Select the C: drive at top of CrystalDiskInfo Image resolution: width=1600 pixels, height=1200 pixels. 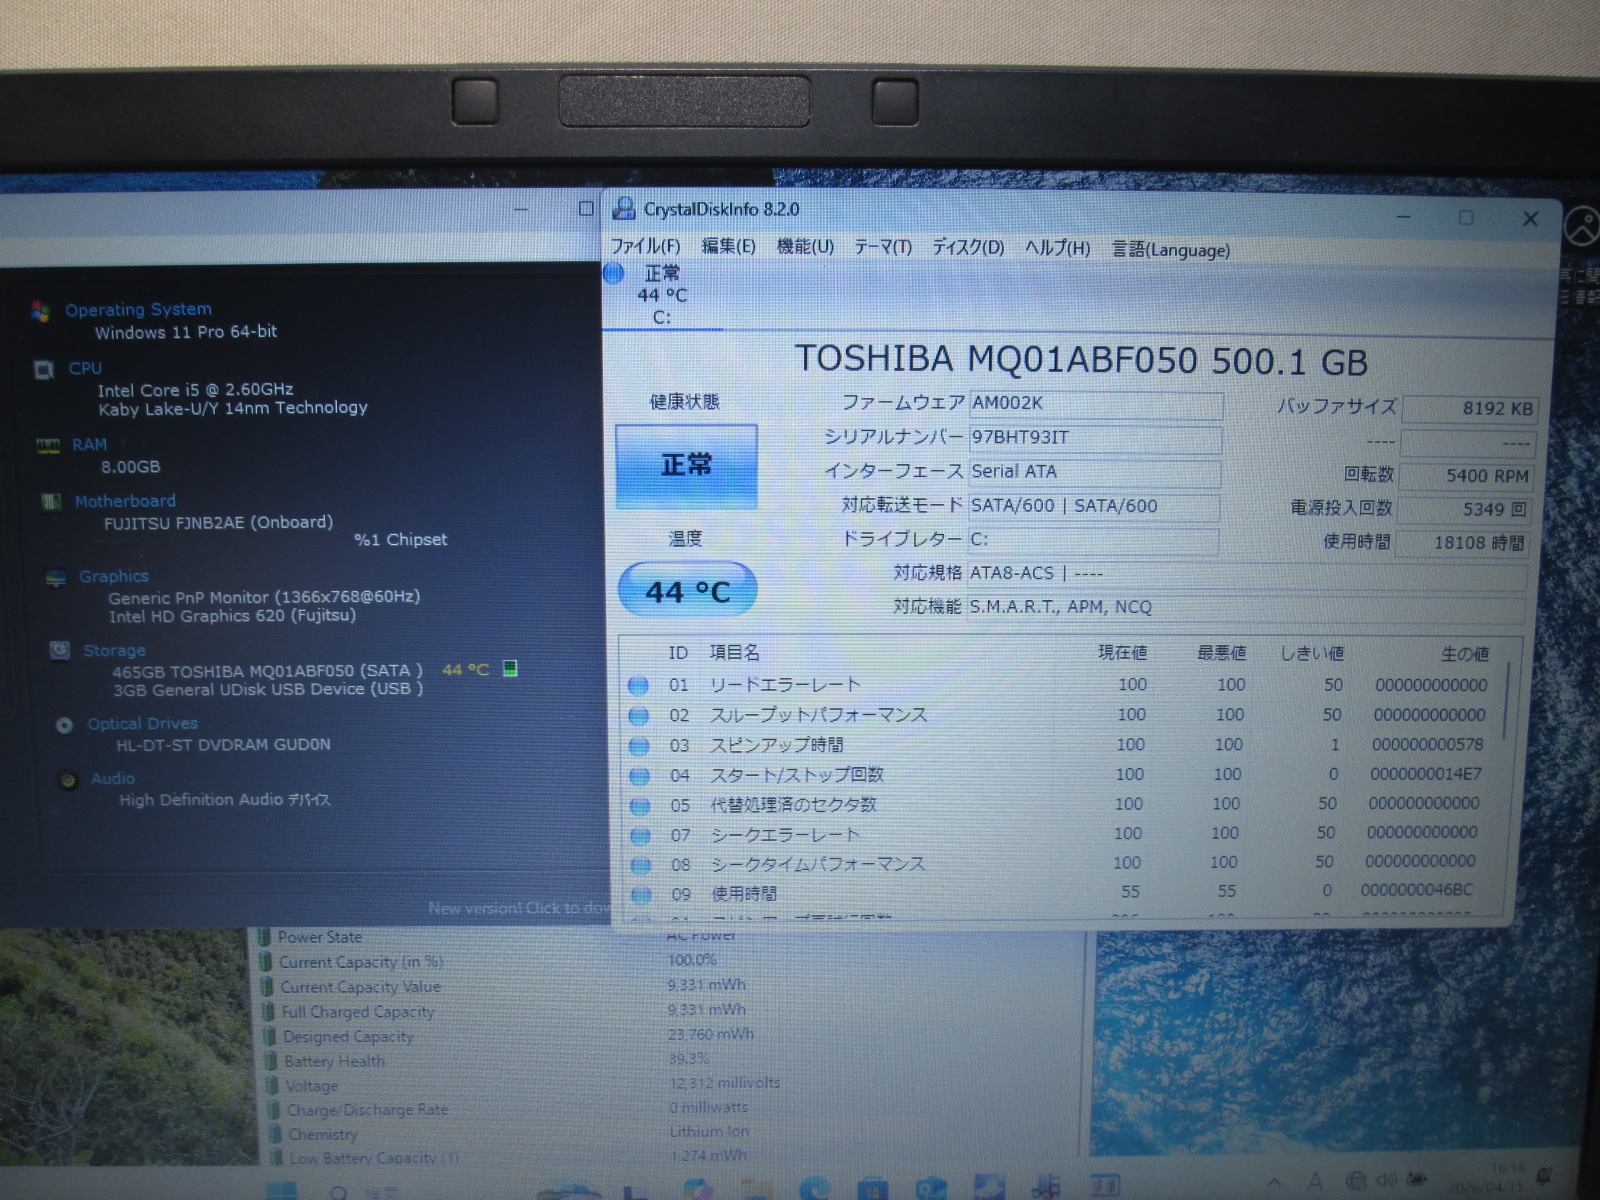661,295
